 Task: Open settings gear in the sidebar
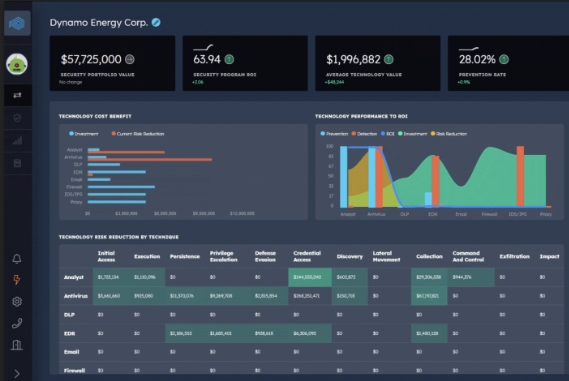(x=17, y=302)
